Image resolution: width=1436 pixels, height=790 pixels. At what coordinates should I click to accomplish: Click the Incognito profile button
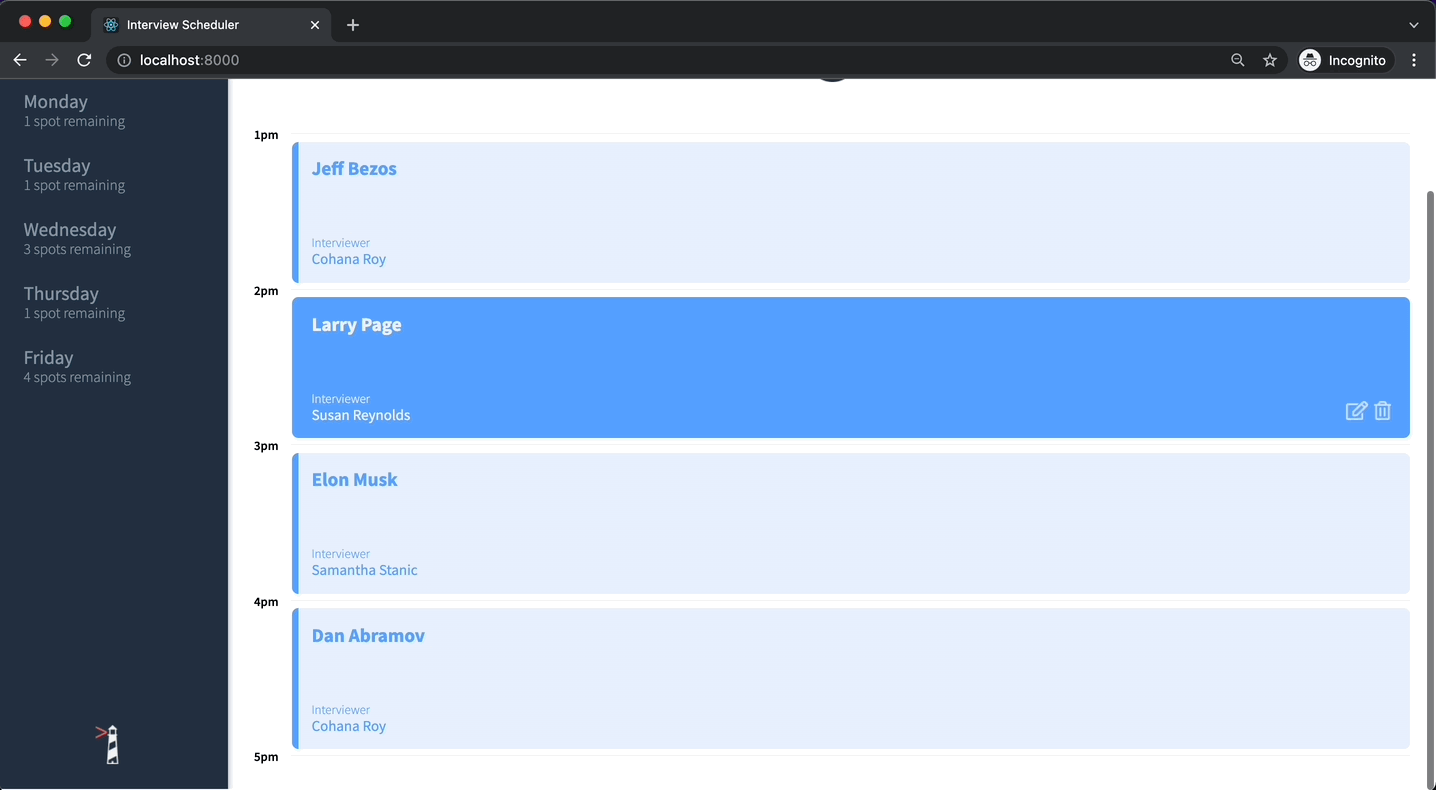(x=1343, y=60)
